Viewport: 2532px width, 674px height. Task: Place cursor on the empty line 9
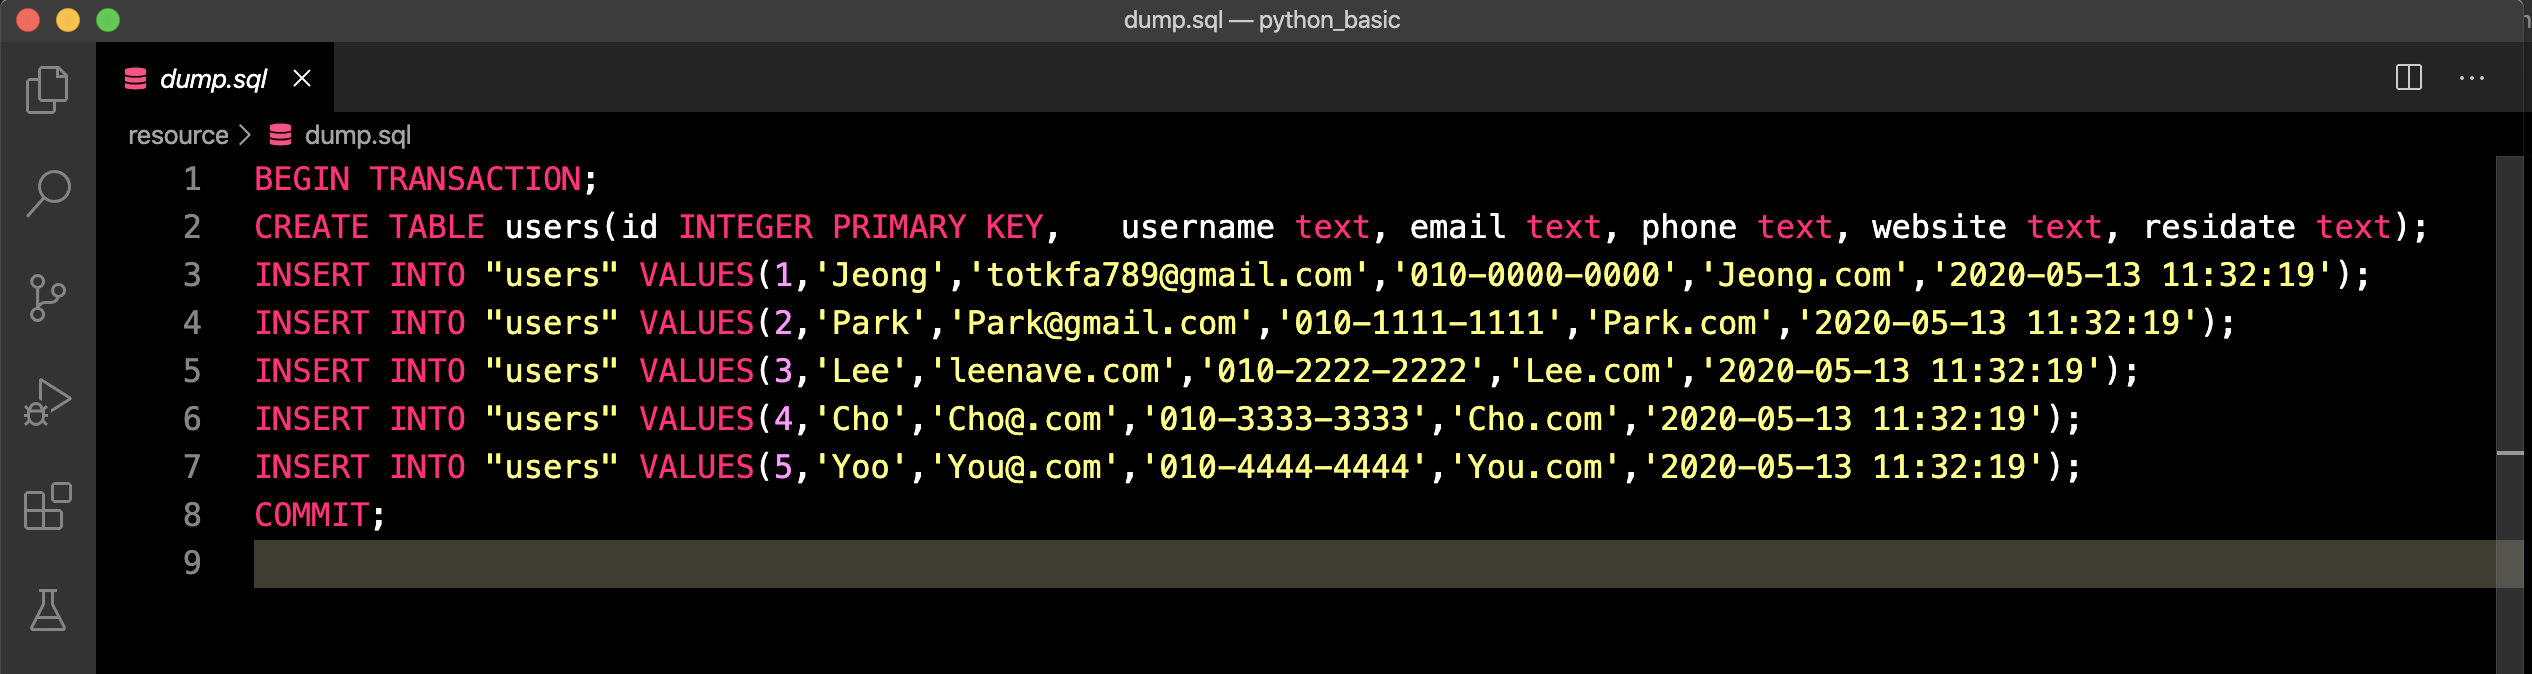(1374, 564)
